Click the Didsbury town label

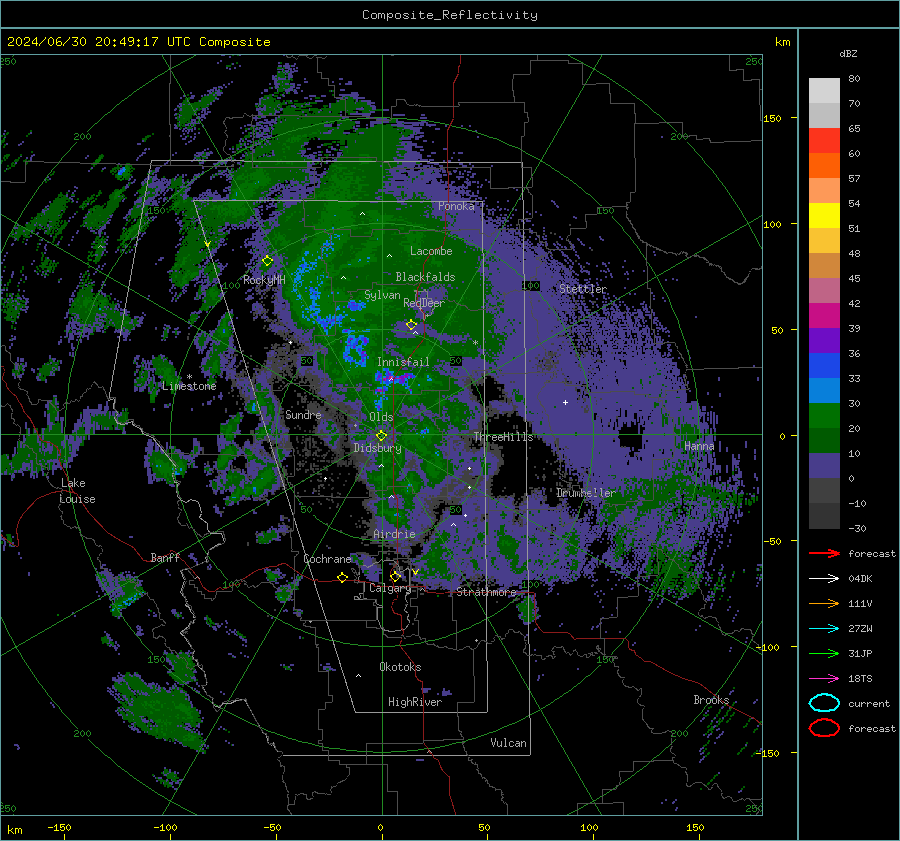[x=377, y=448]
